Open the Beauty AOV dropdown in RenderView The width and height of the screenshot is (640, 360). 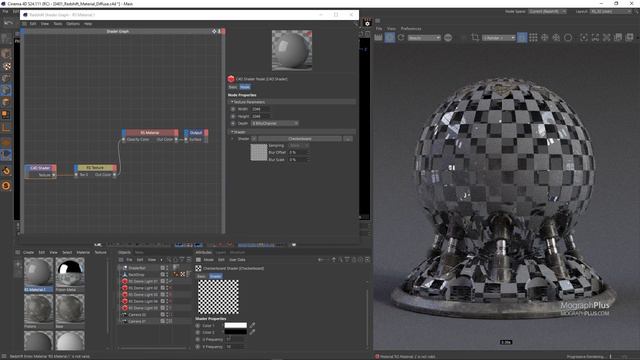[x=424, y=38]
